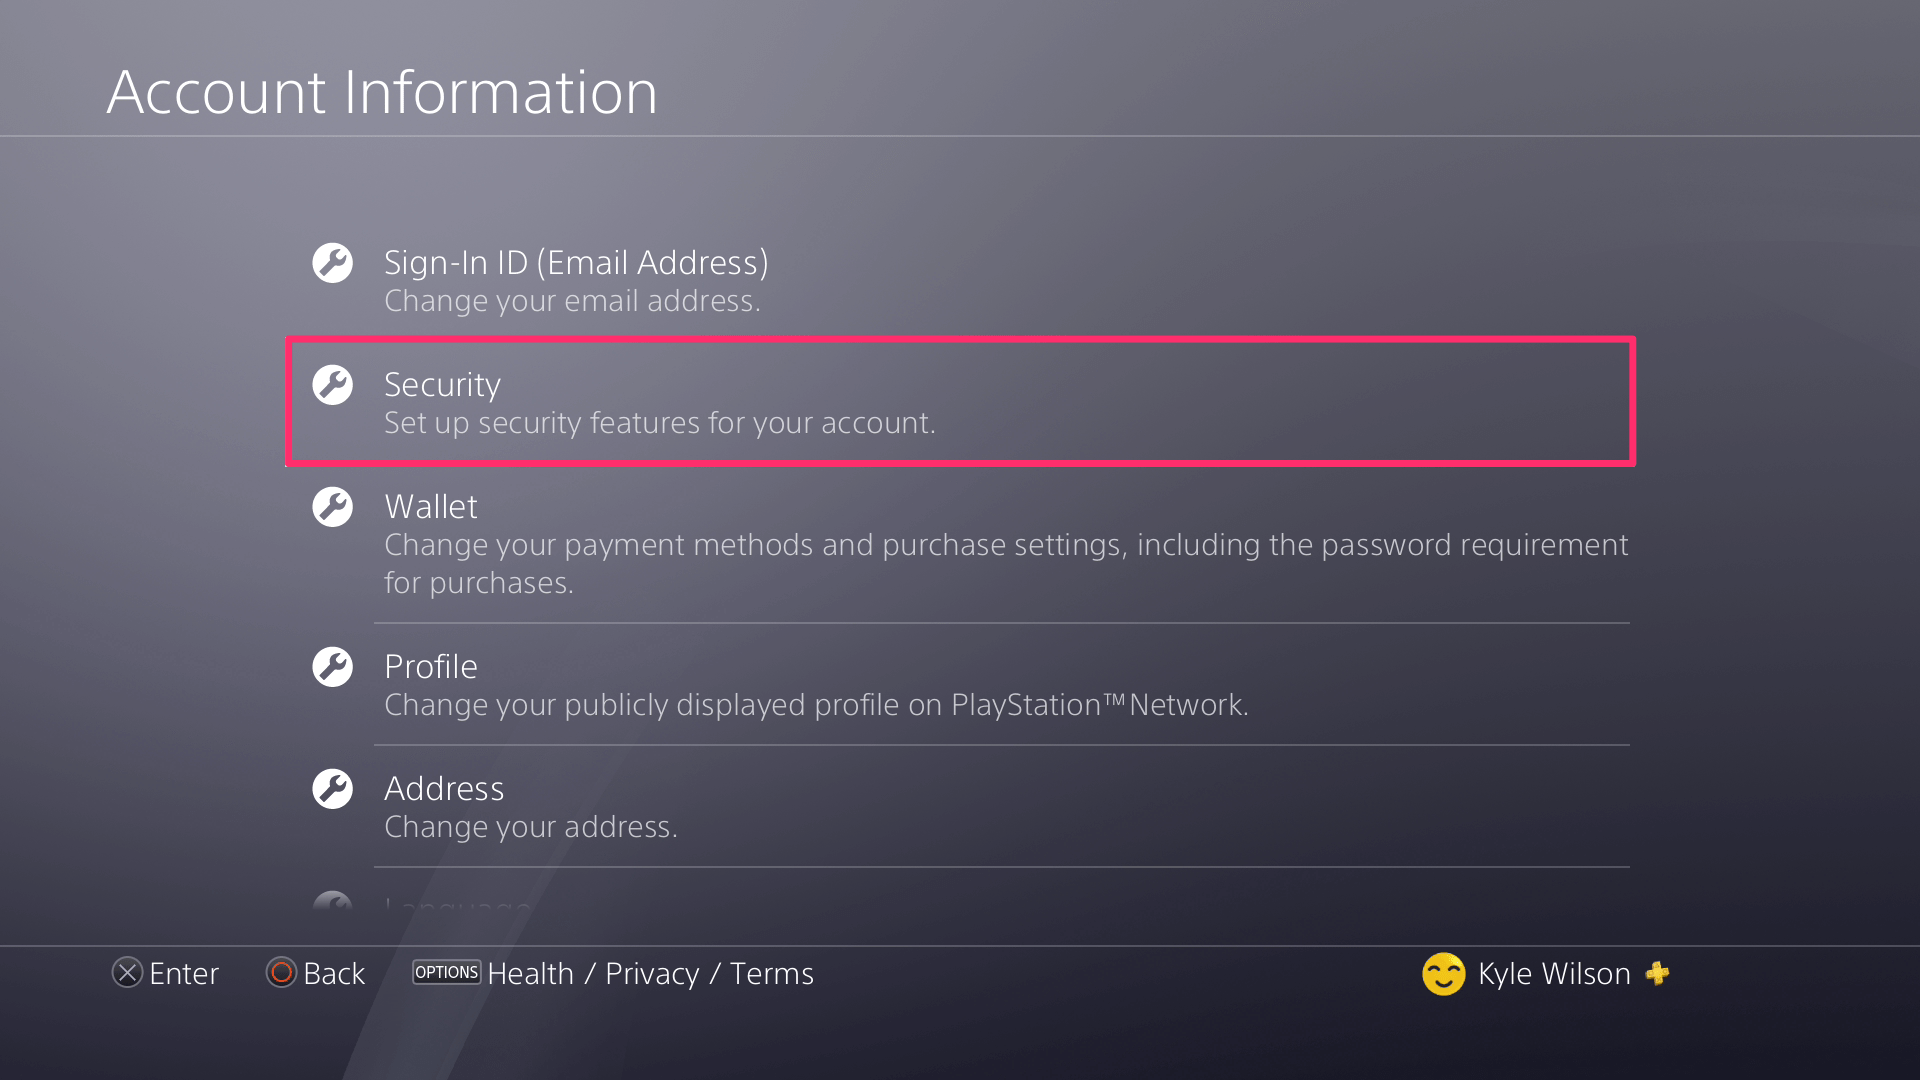
Task: Click the wrench icon next to Profile
Action: click(332, 667)
